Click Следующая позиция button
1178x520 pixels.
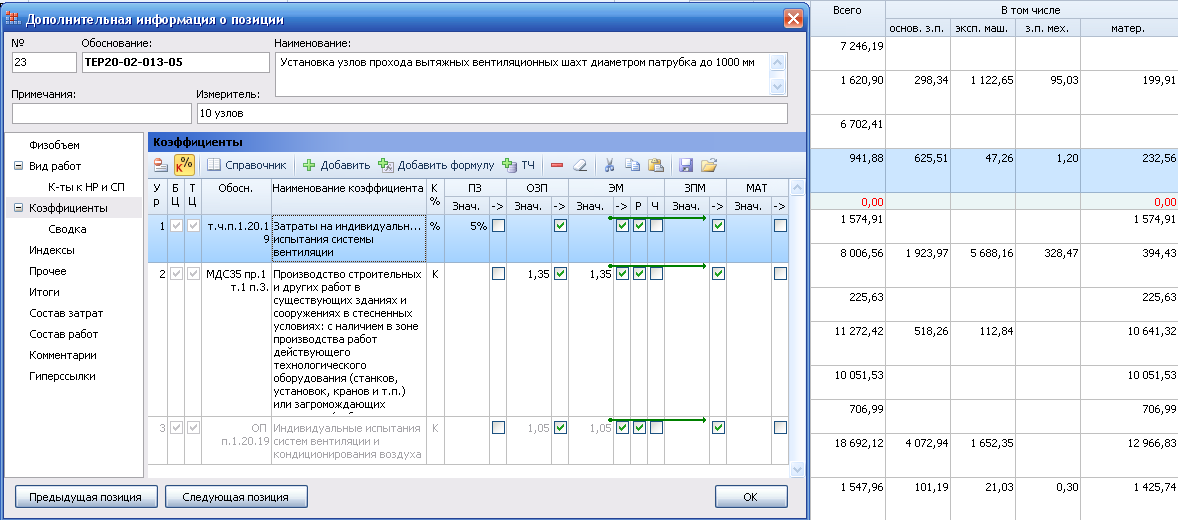tap(237, 497)
